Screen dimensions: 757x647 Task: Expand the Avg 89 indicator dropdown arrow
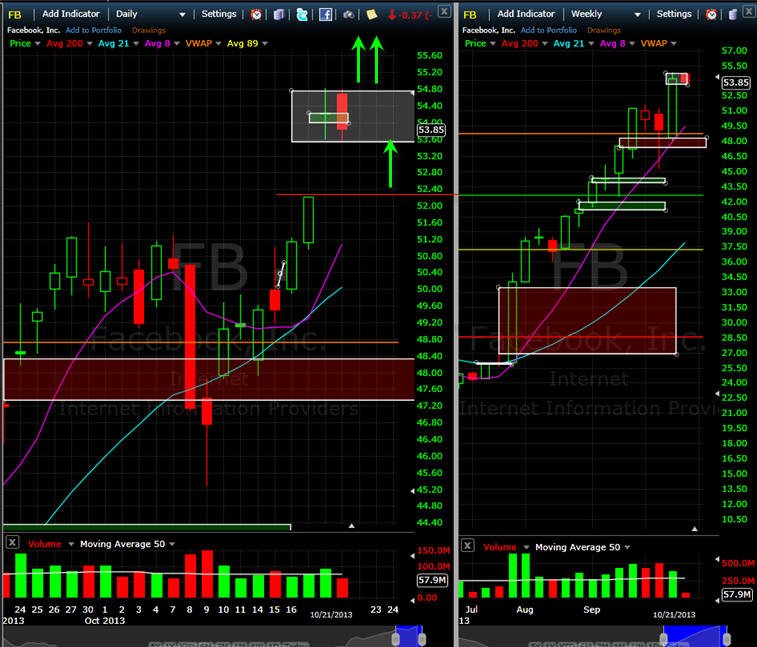pos(265,43)
